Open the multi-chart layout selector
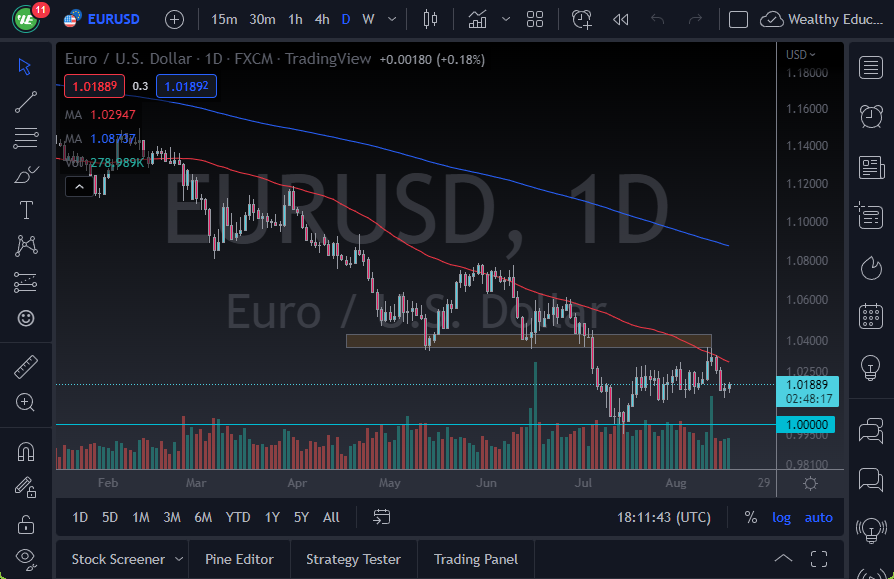The image size is (894, 579). point(536,18)
